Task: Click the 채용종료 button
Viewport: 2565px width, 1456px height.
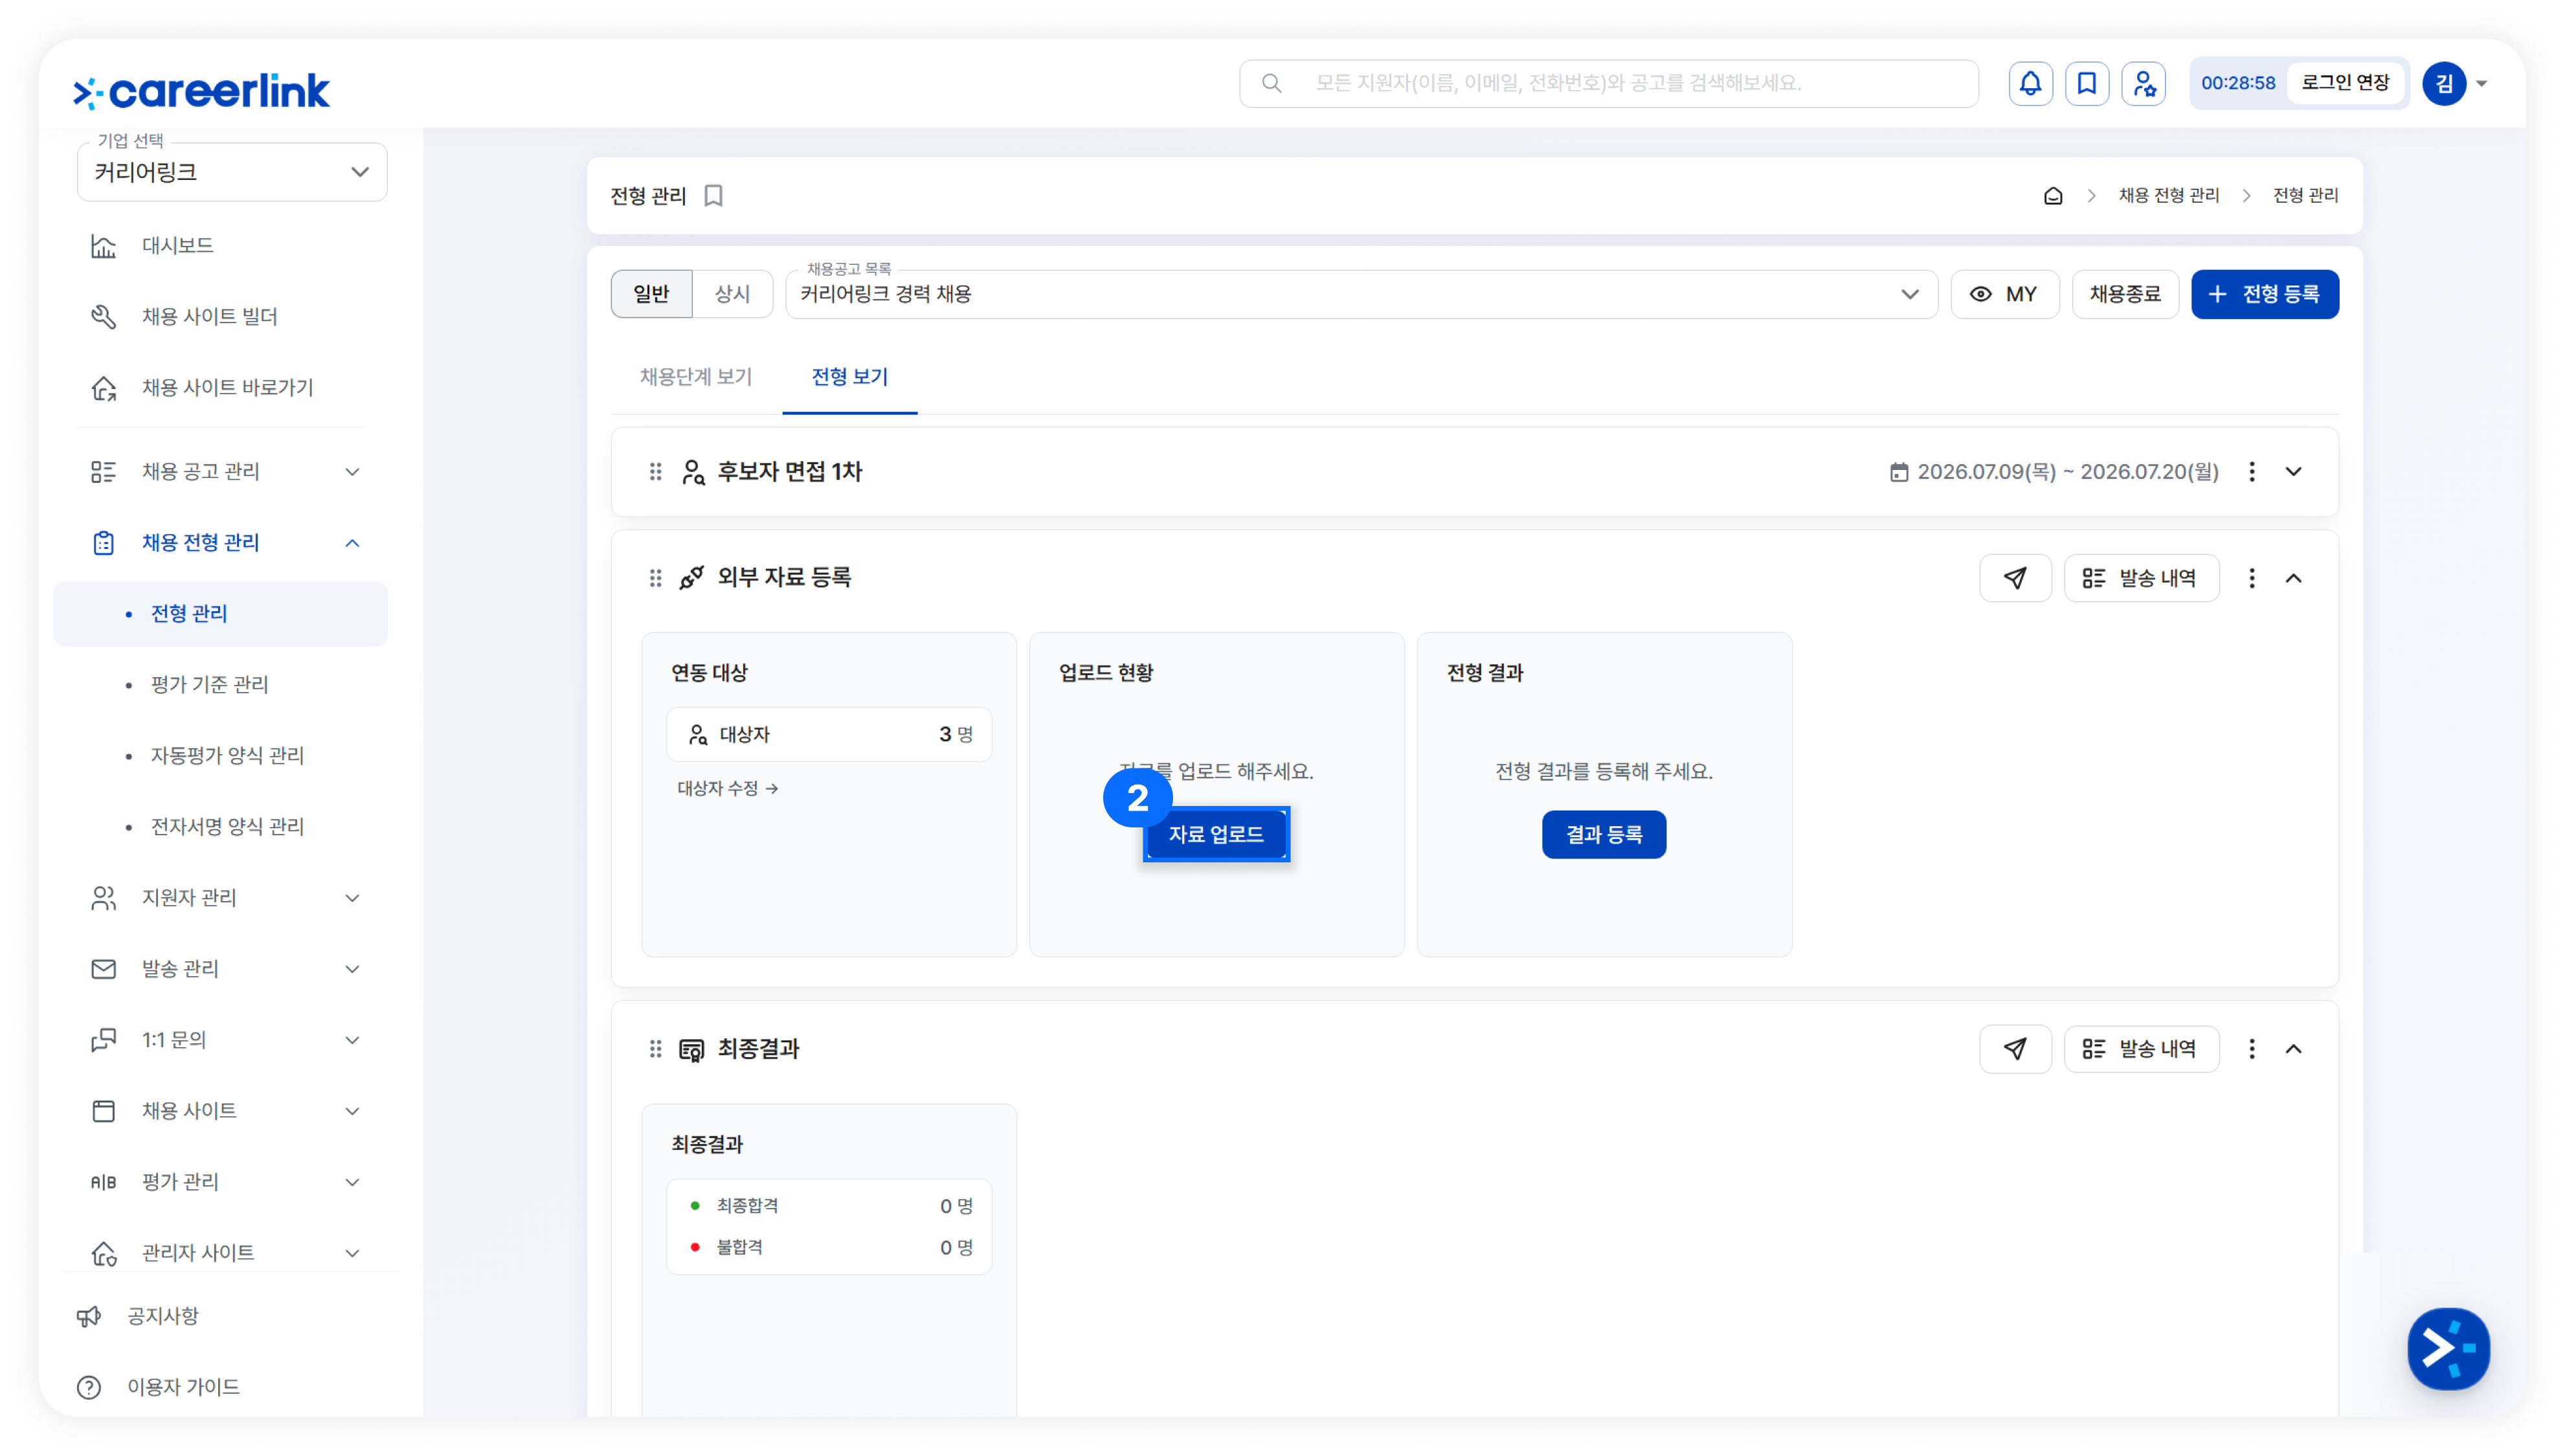Action: (2124, 294)
